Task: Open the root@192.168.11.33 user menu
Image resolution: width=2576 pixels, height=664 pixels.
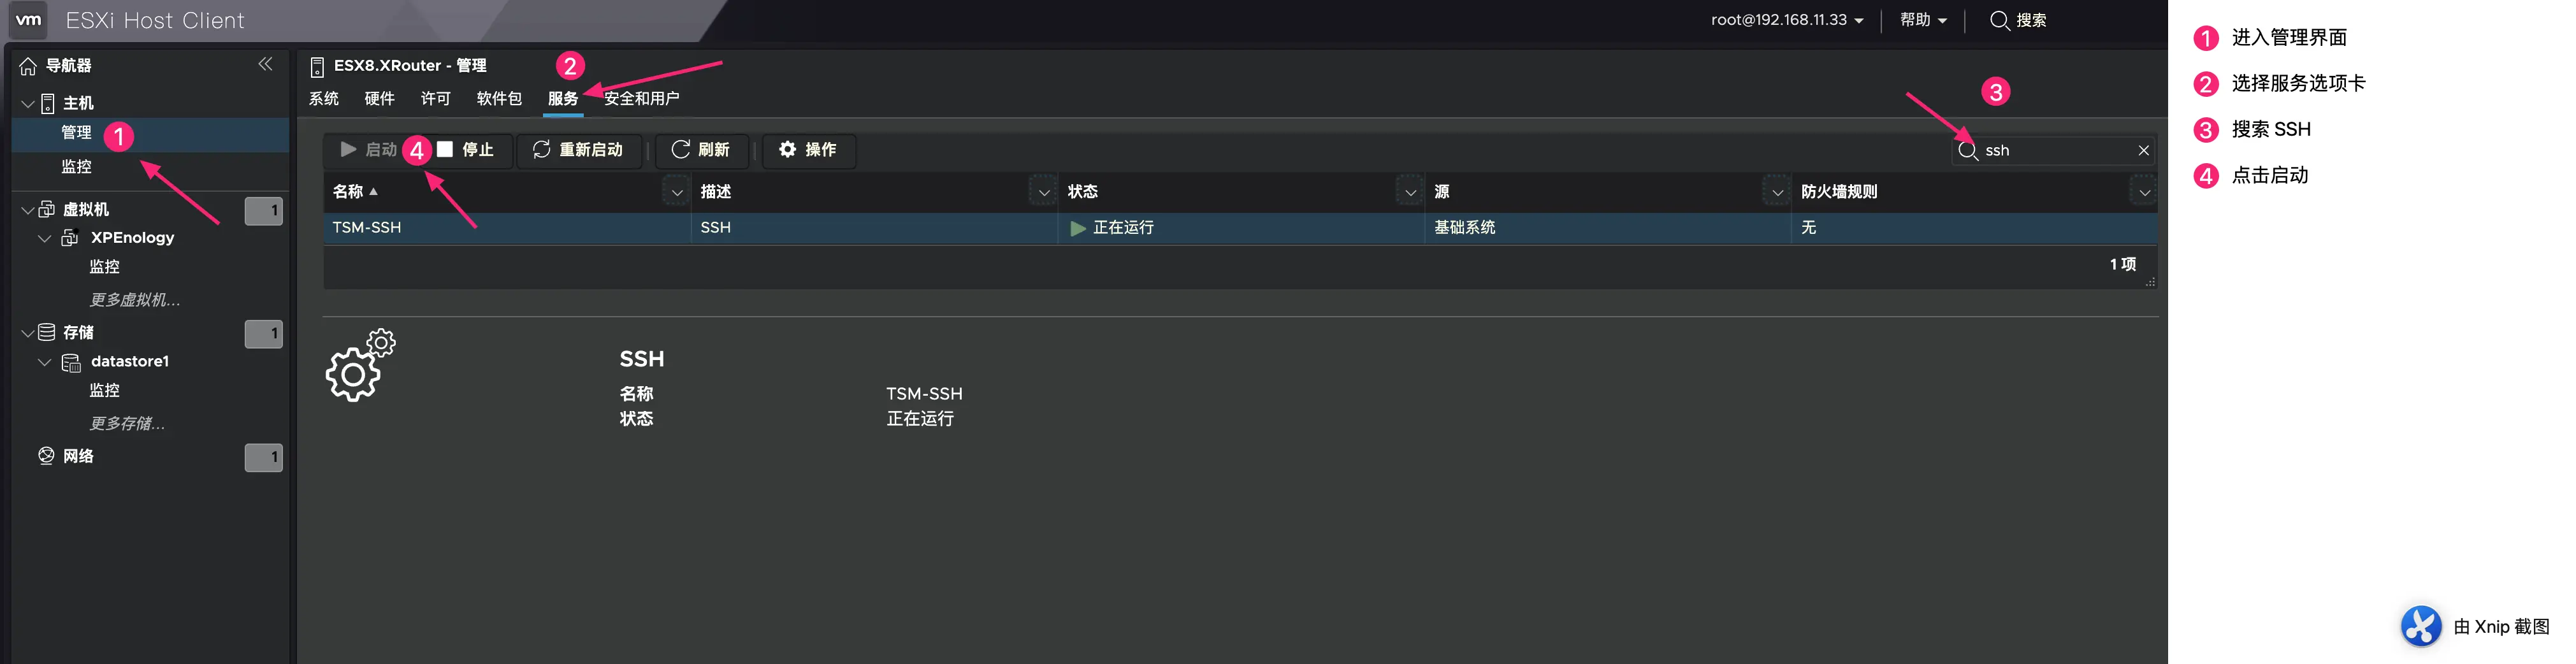Action: tap(1786, 20)
